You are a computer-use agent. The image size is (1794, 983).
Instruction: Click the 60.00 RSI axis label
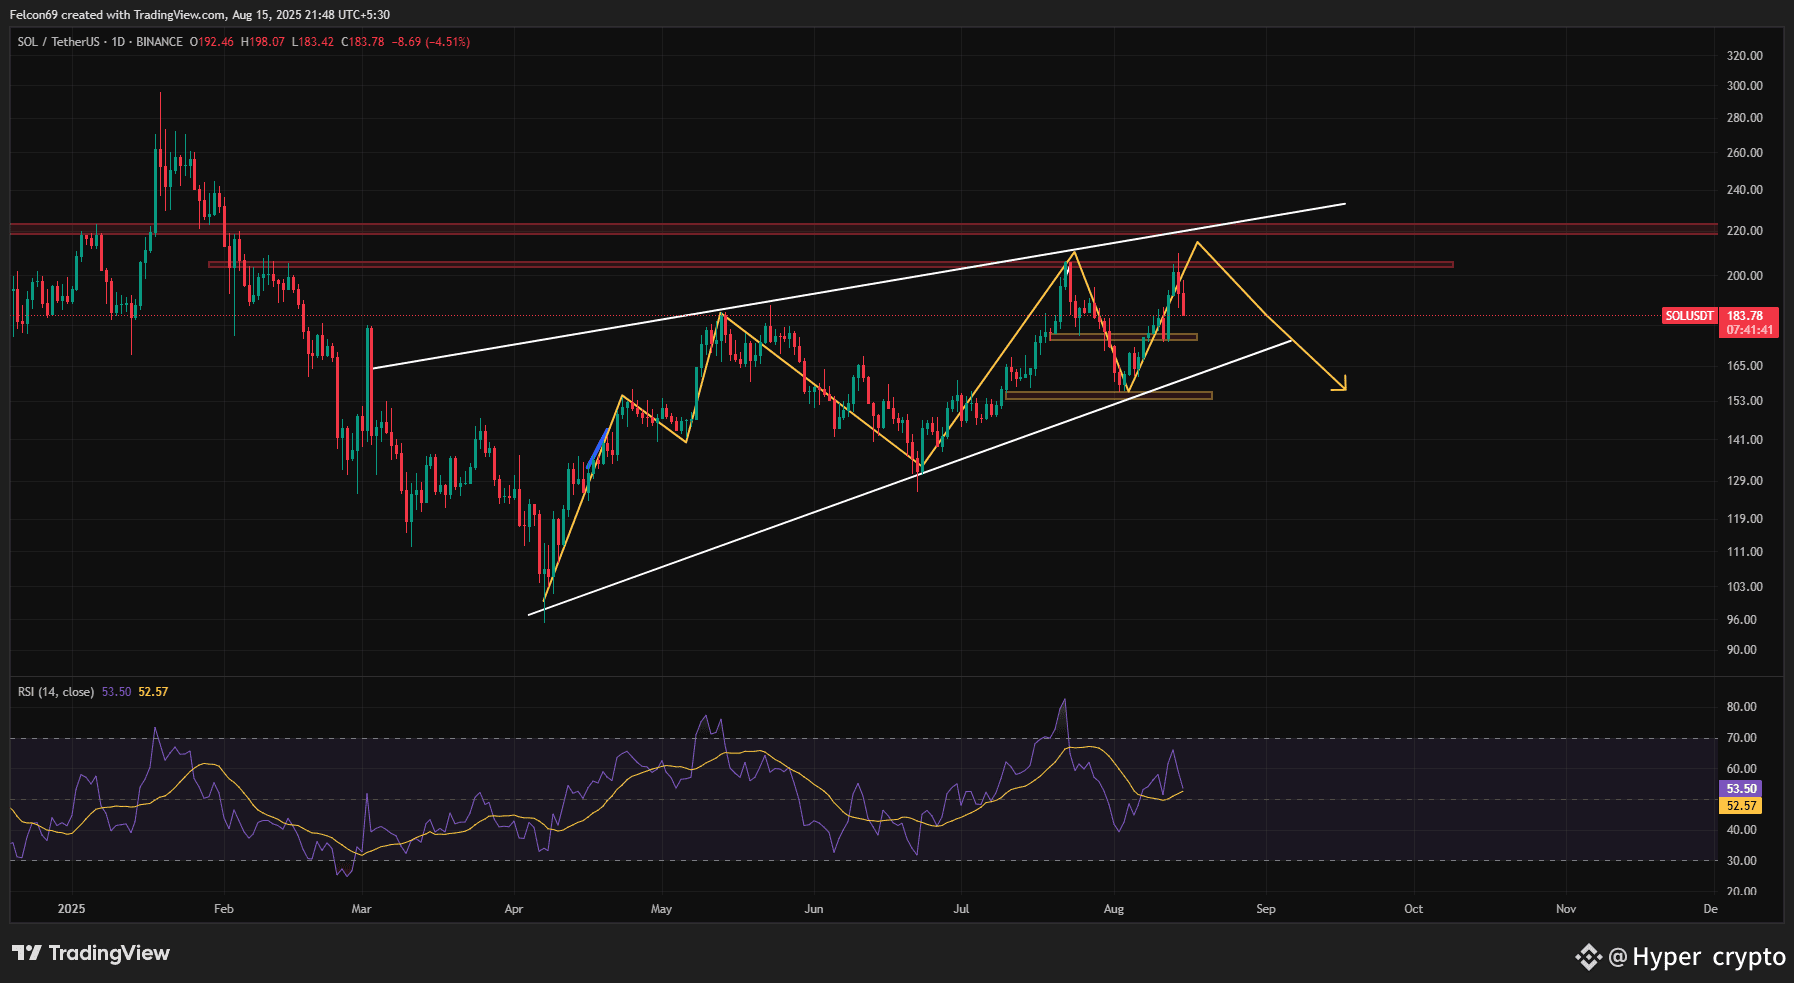pos(1742,769)
